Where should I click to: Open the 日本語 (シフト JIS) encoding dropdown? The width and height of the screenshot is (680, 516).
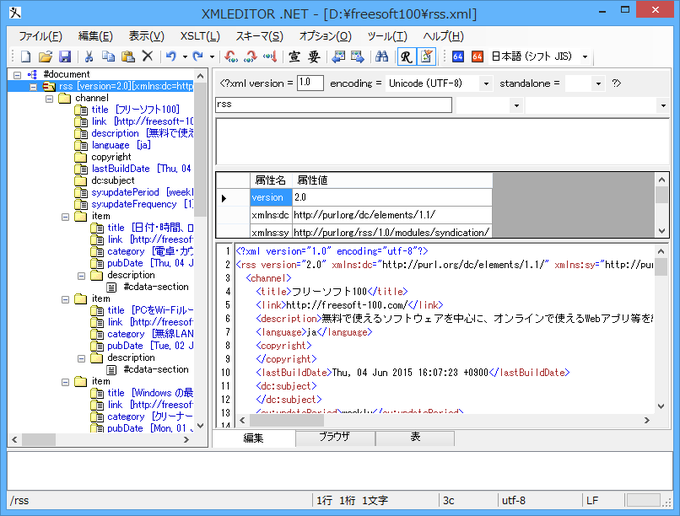click(585, 57)
